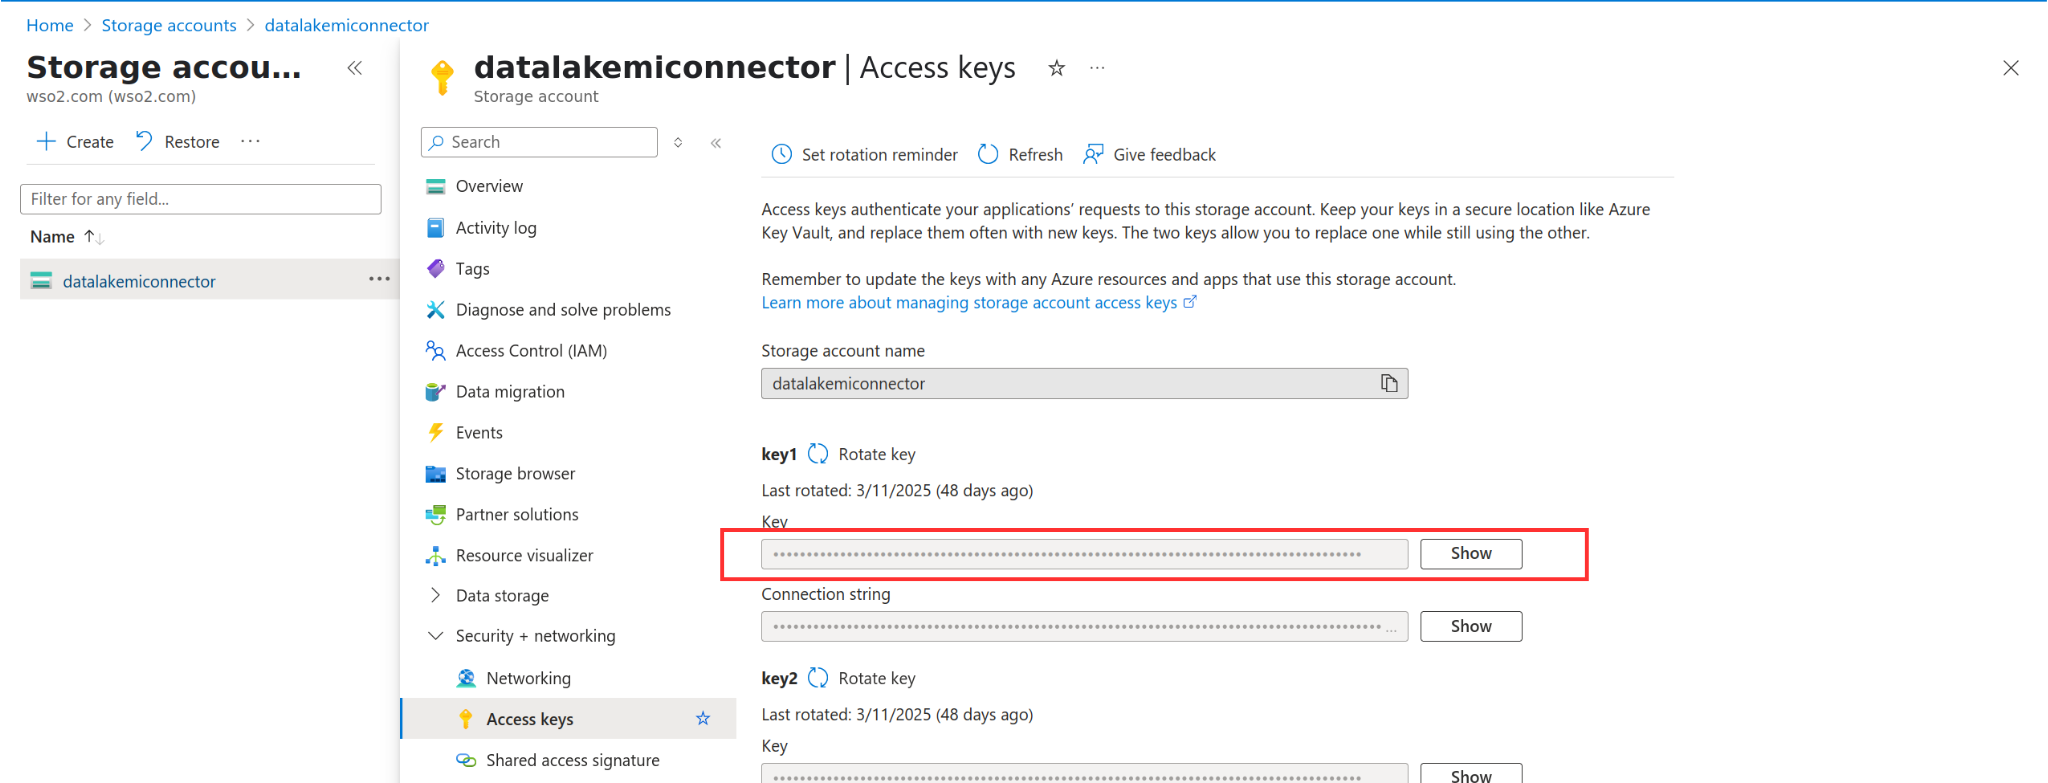Screen dimensions: 2048x783
Task: Open Storage accounts breadcrumb
Action: (x=169, y=25)
